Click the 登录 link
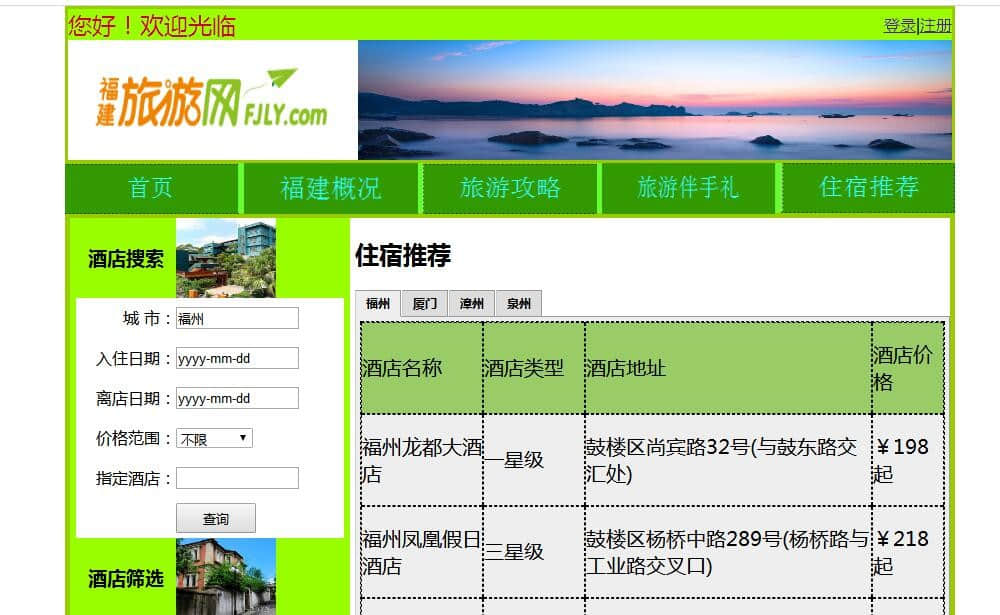 click(899, 26)
